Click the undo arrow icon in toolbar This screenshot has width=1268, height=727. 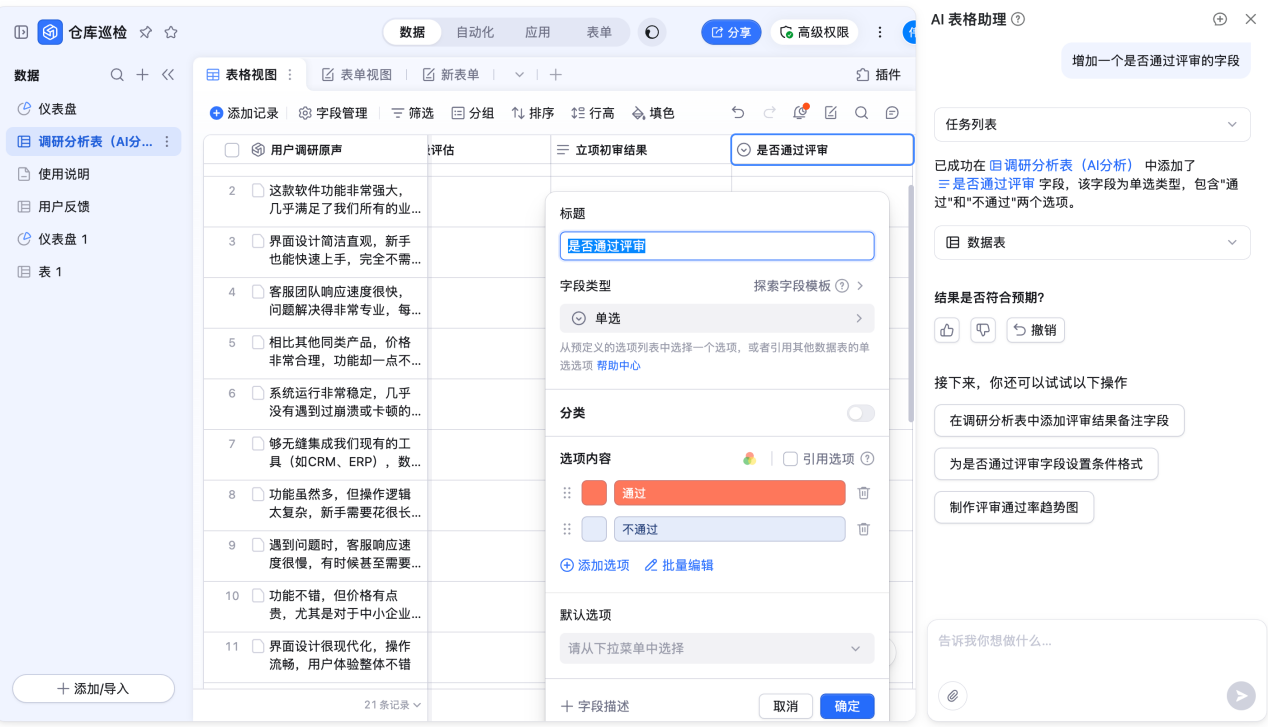[x=738, y=113]
